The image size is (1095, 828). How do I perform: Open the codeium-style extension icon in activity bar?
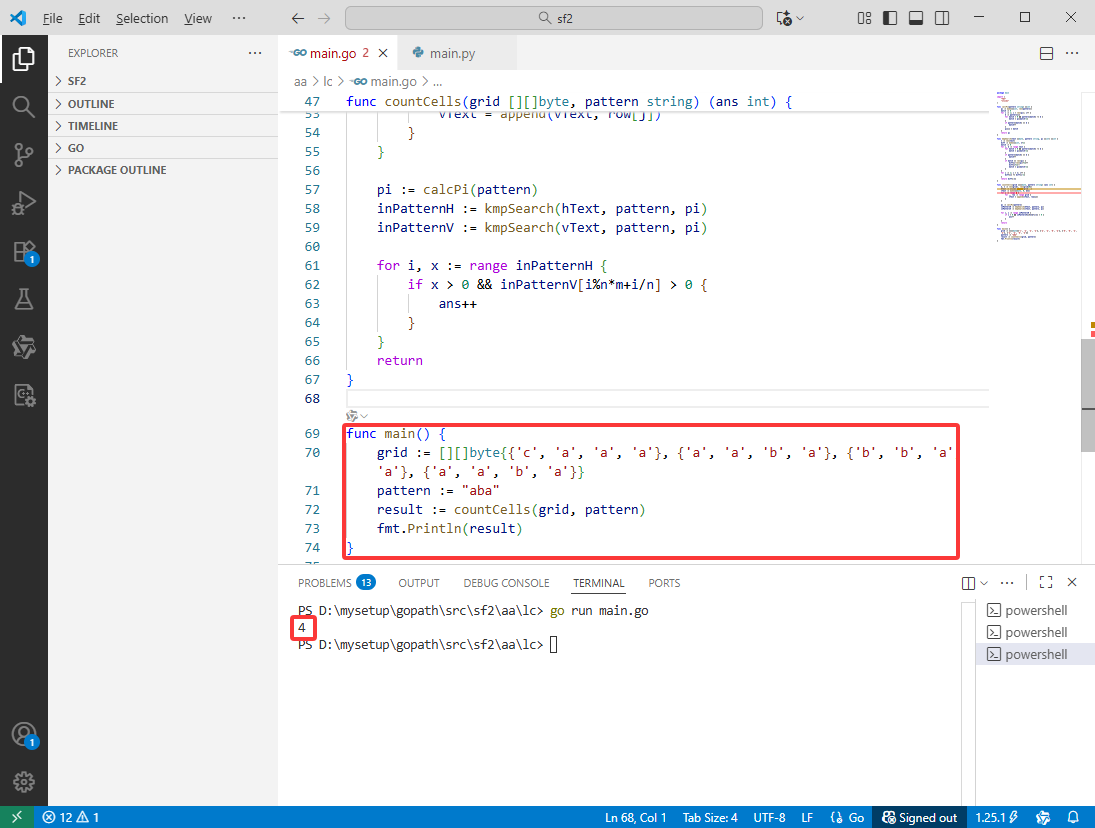tap(24, 347)
